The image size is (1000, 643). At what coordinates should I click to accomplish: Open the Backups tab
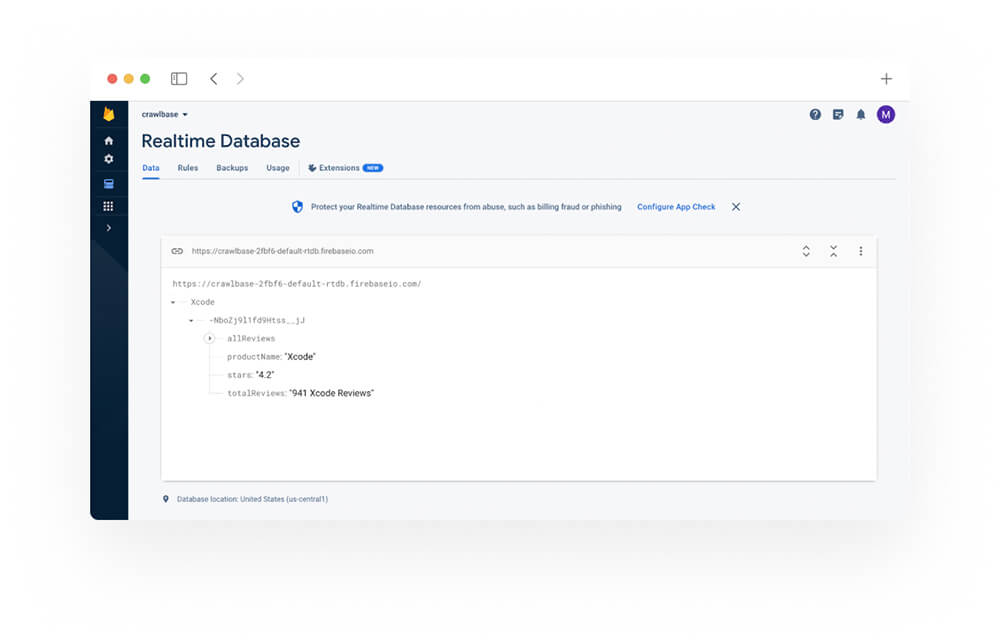pyautogui.click(x=232, y=167)
